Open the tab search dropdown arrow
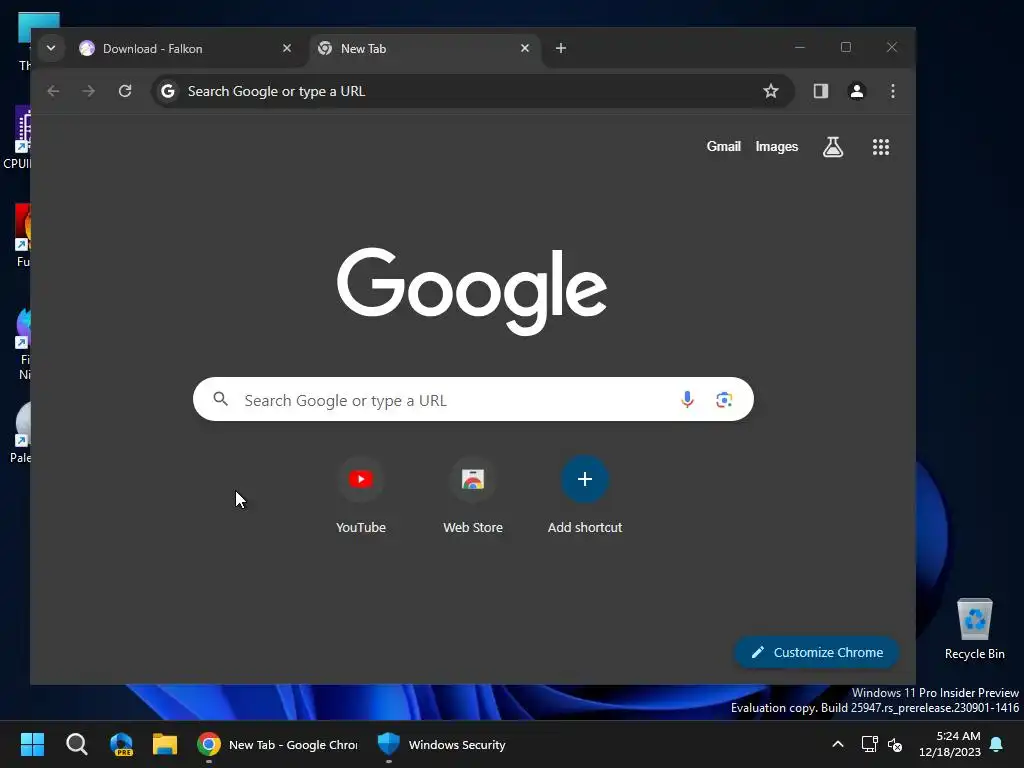This screenshot has height=768, width=1024. (51, 48)
